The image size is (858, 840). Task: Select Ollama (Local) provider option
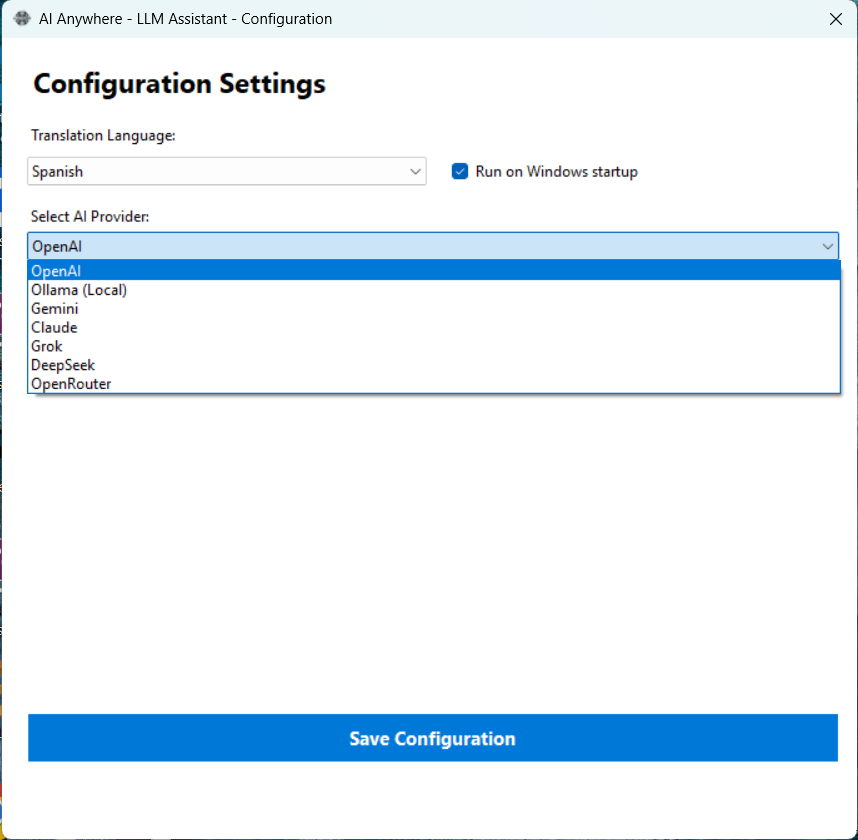[434, 289]
